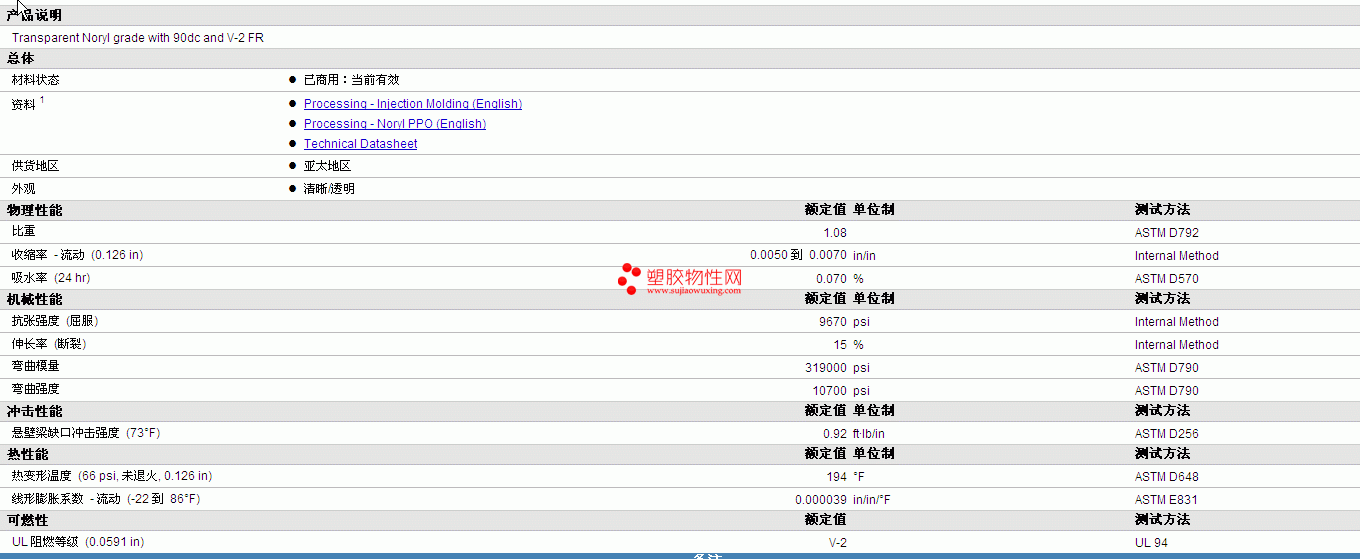
Task: Click expansion coefficient value 0.000039
Action: click(x=821, y=500)
